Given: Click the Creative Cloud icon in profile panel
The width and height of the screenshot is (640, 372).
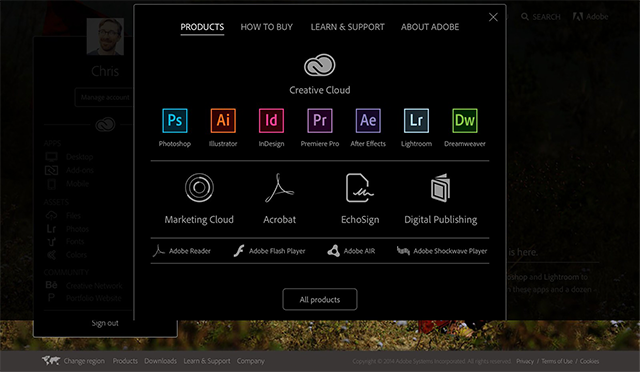Looking at the screenshot, I should pos(105,125).
